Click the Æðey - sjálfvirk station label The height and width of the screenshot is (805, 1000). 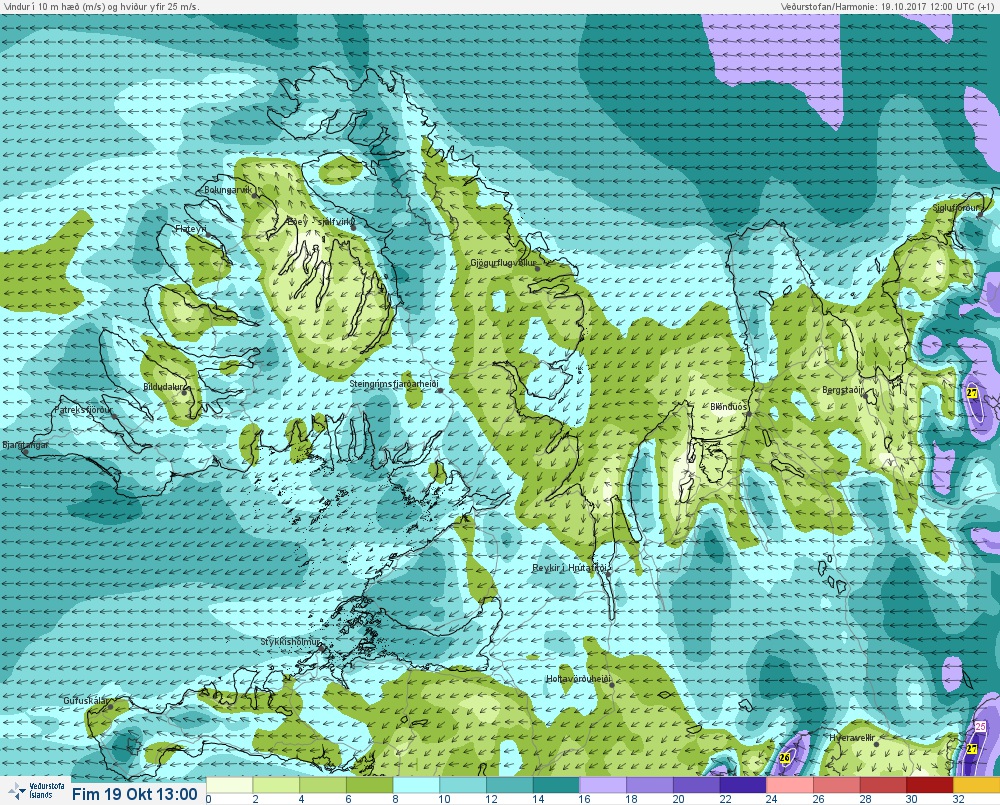(x=320, y=221)
